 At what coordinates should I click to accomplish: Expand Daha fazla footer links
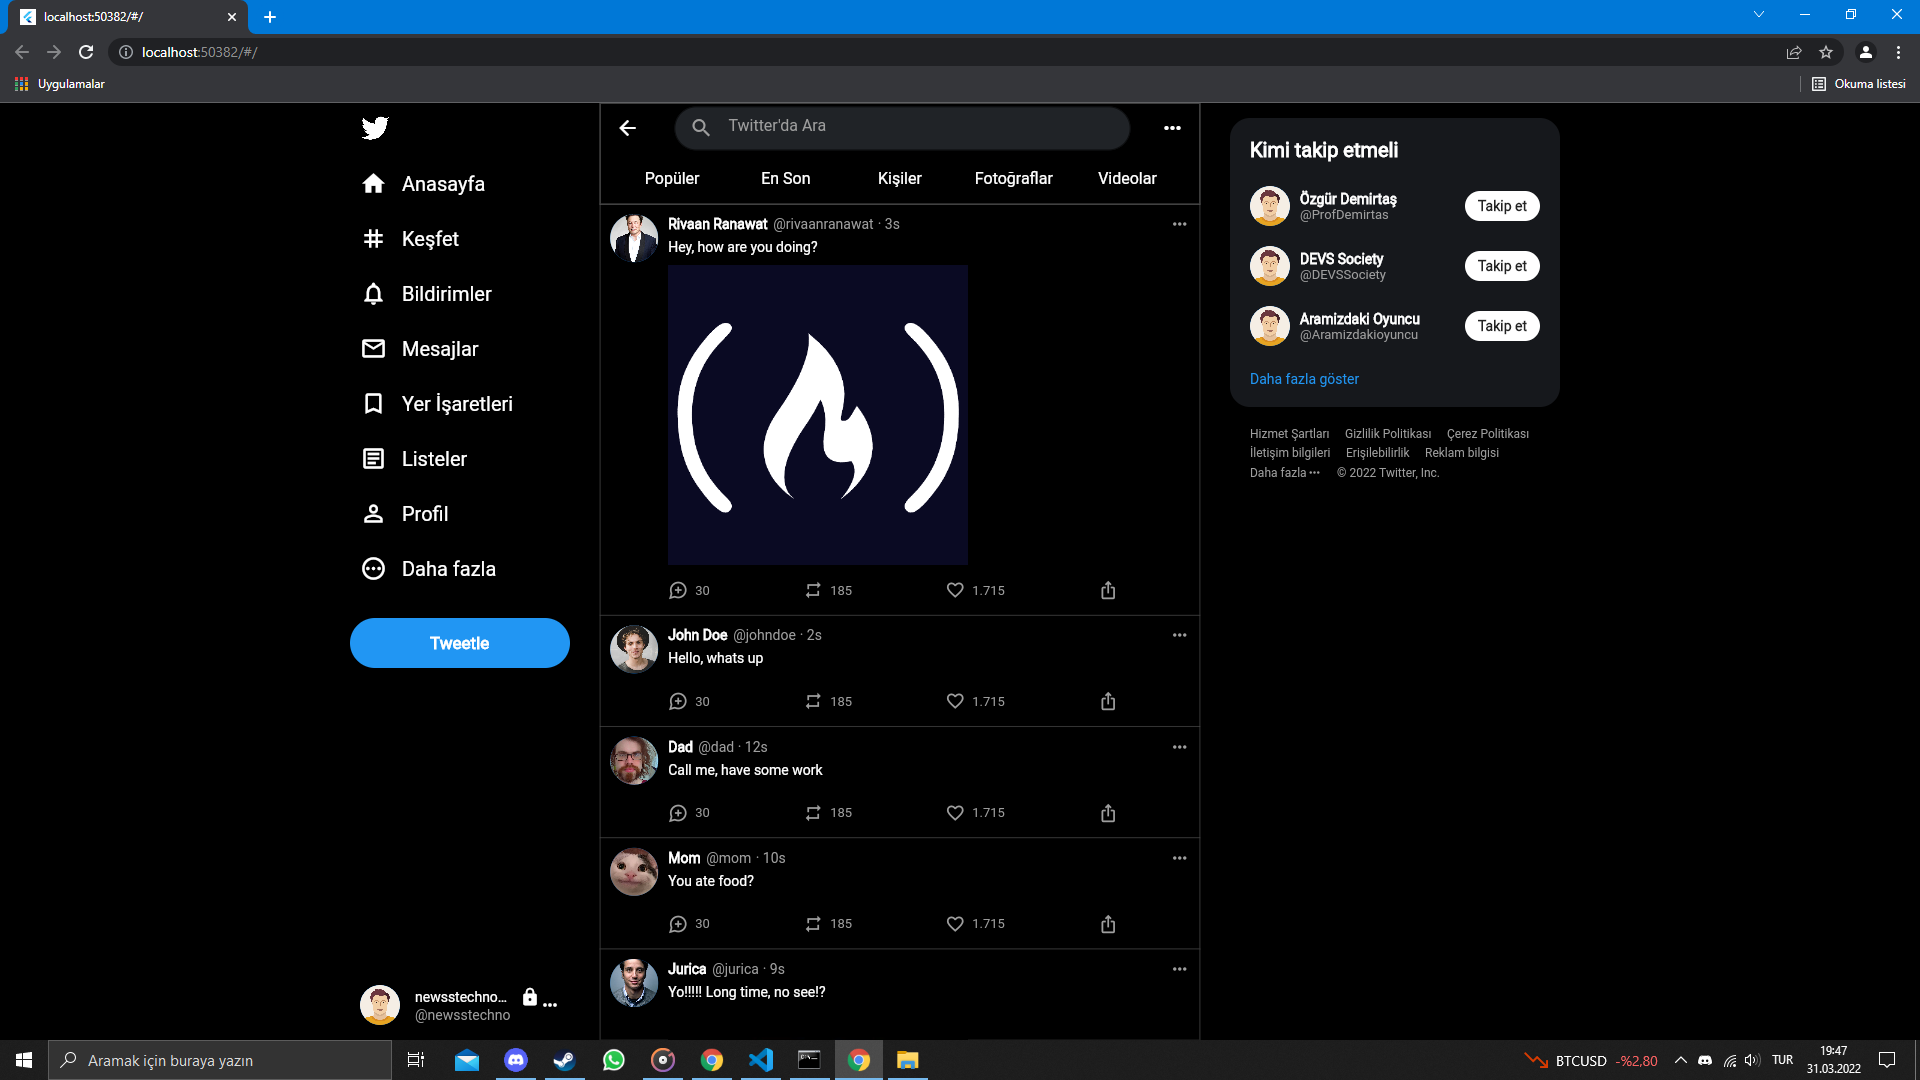[1284, 473]
